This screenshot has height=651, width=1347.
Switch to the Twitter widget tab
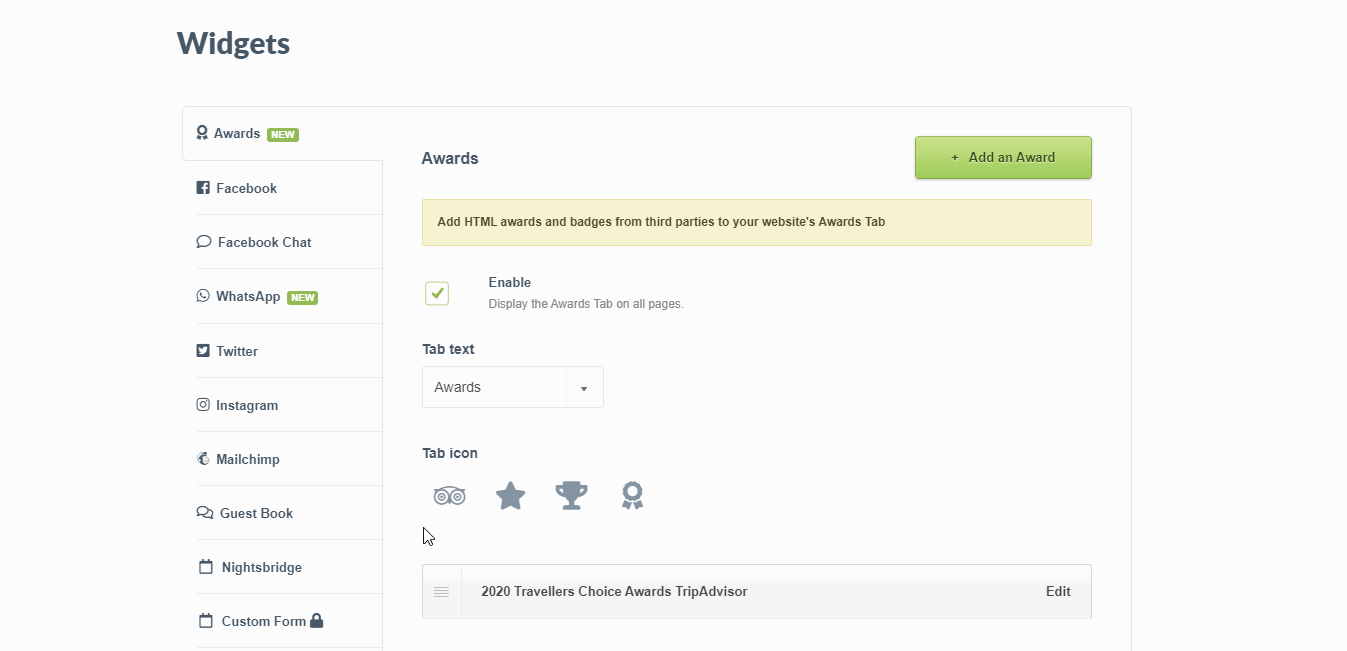coord(237,351)
